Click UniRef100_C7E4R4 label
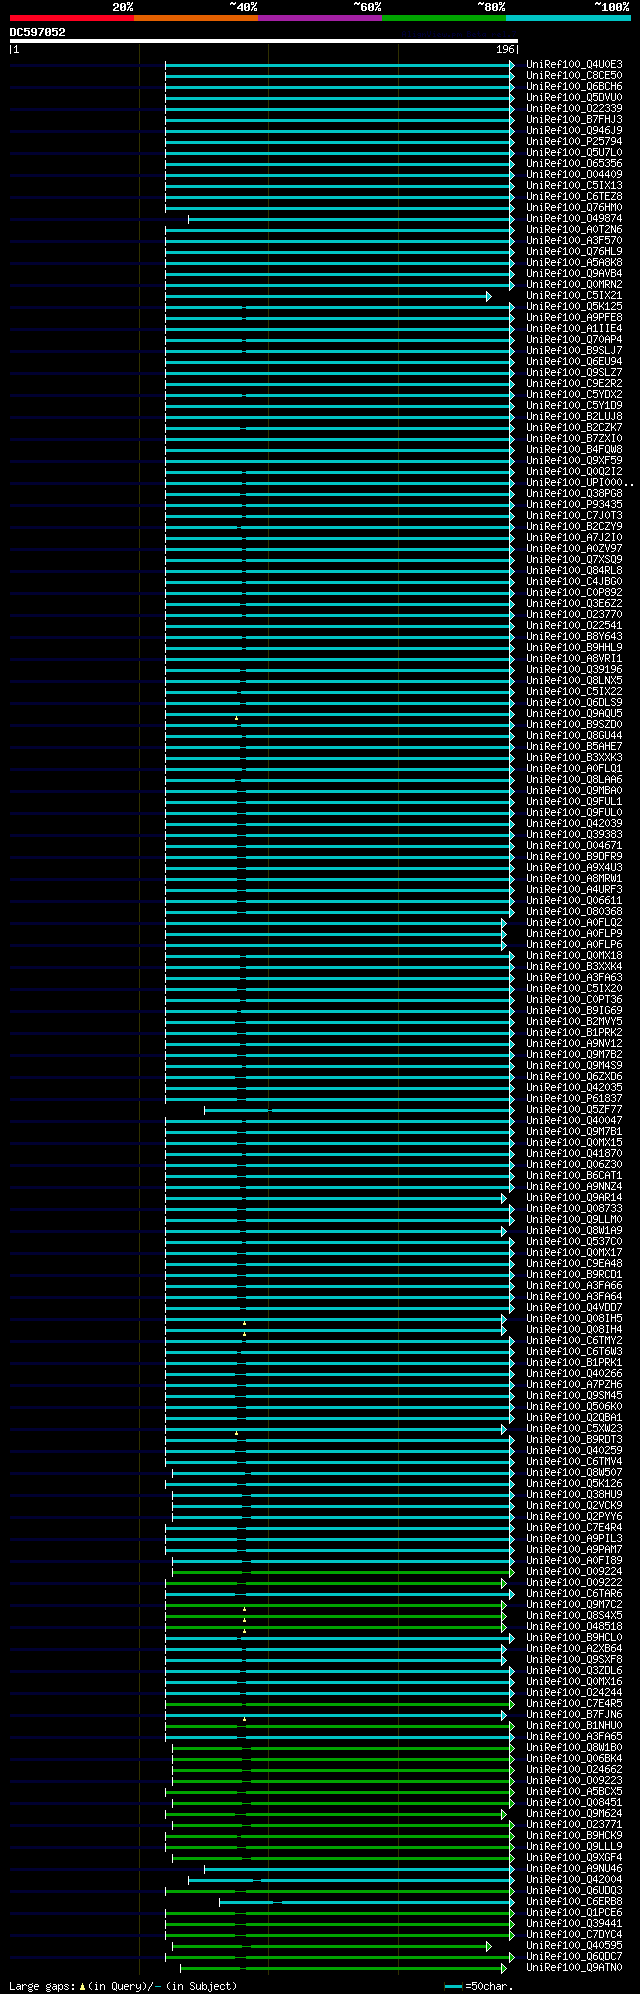The height and width of the screenshot is (1994, 640). tap(574, 1527)
